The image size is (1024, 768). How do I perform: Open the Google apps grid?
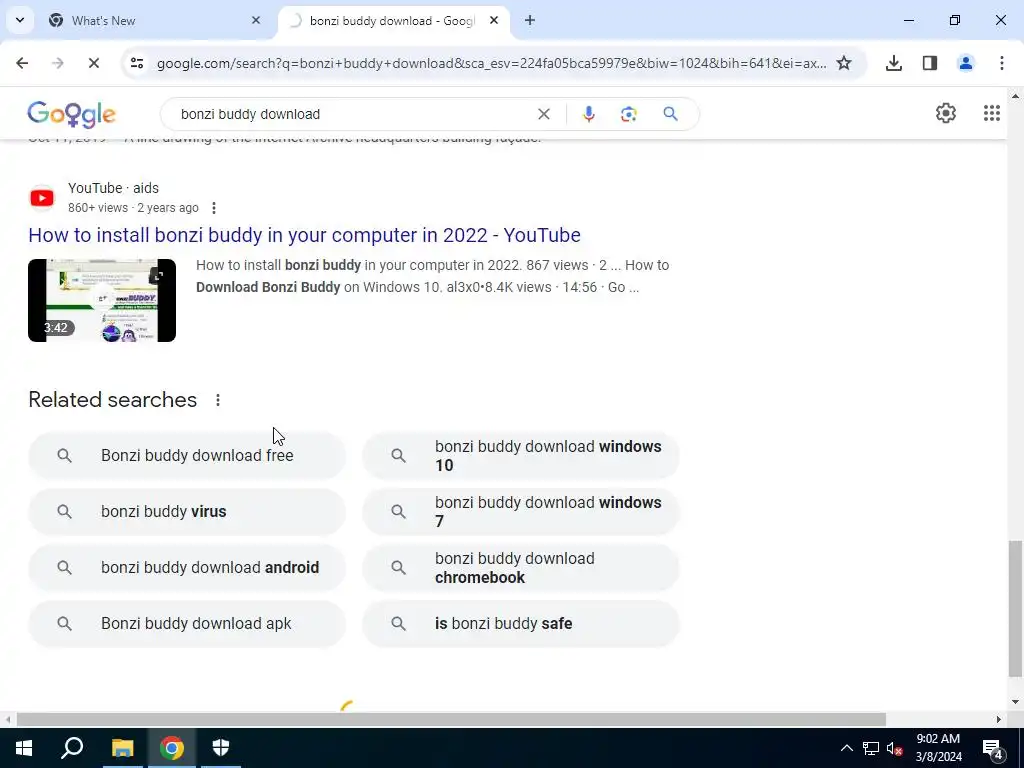[991, 113]
